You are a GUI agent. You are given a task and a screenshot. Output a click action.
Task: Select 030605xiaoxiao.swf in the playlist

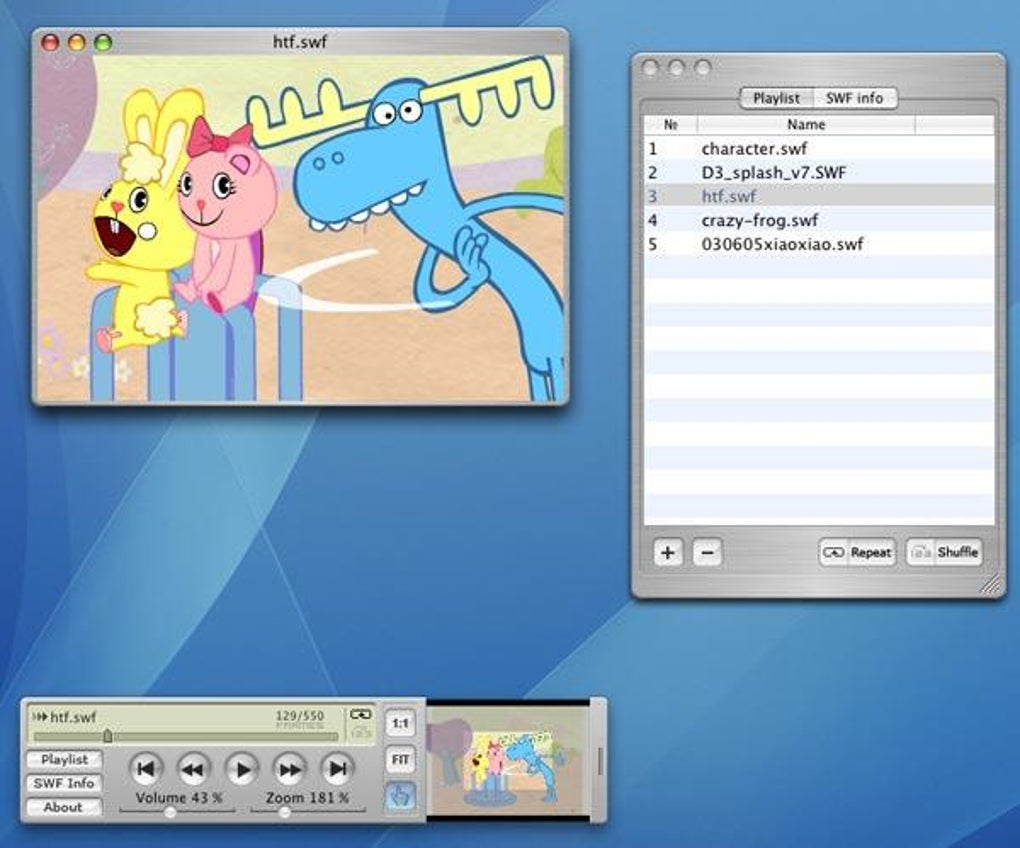(819, 245)
